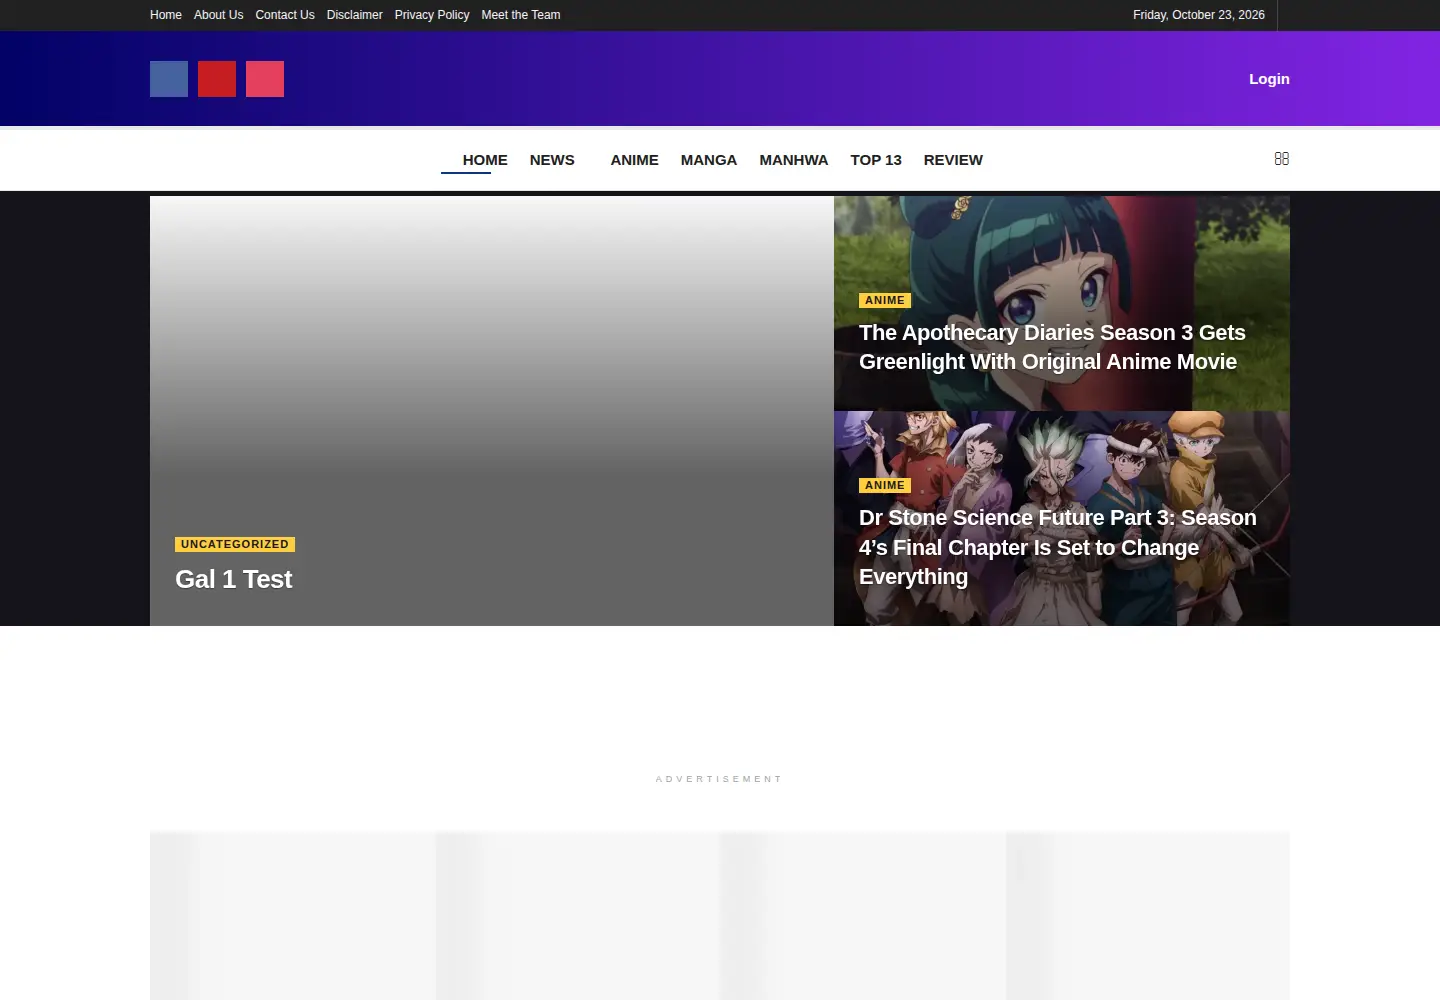This screenshot has height=1000, width=1440.
Task: Go to Contact Us page
Action: [x=285, y=15]
